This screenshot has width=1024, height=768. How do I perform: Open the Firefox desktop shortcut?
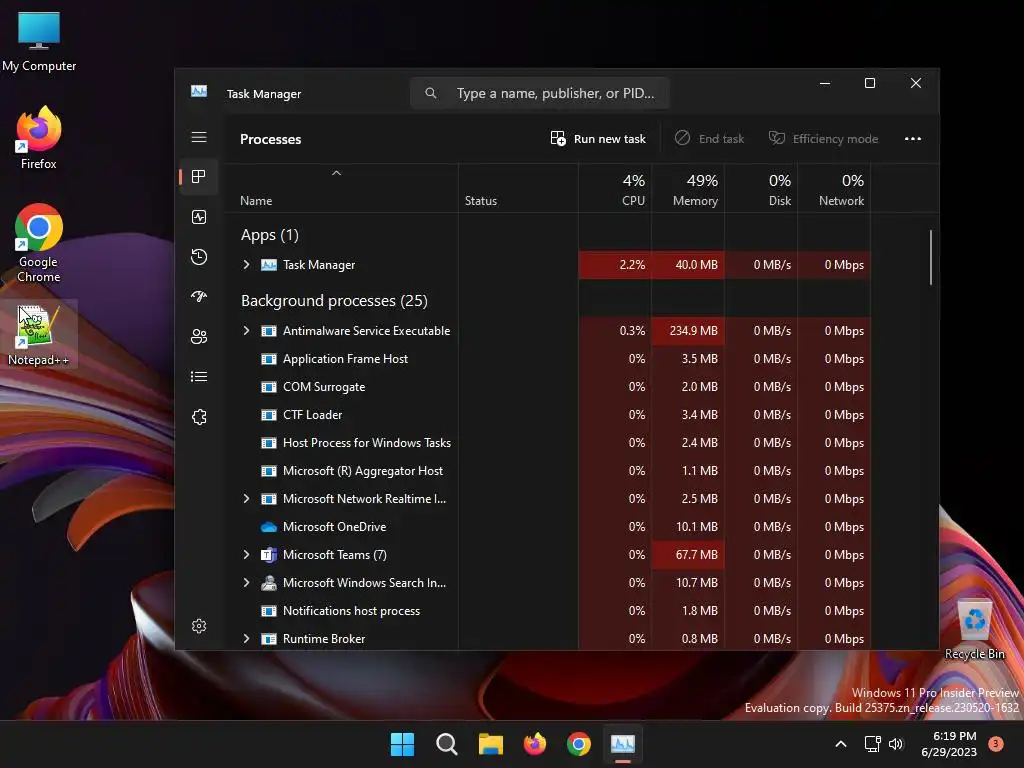tap(39, 138)
